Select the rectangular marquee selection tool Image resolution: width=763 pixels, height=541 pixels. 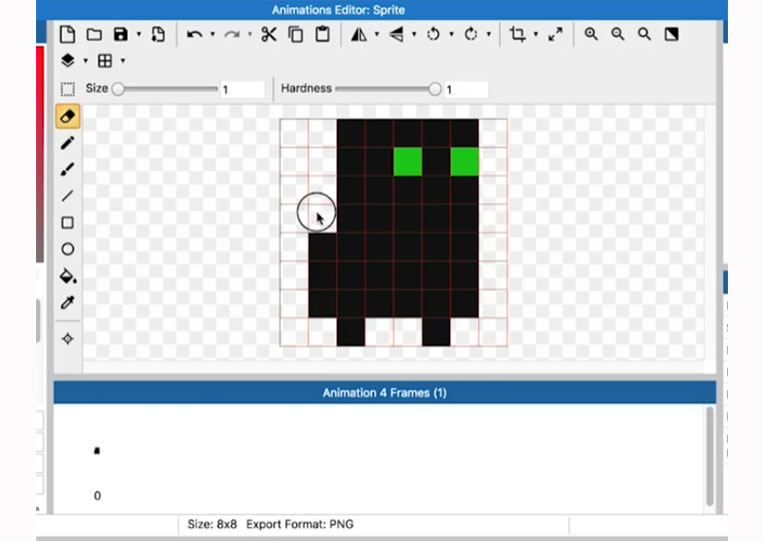(x=68, y=89)
